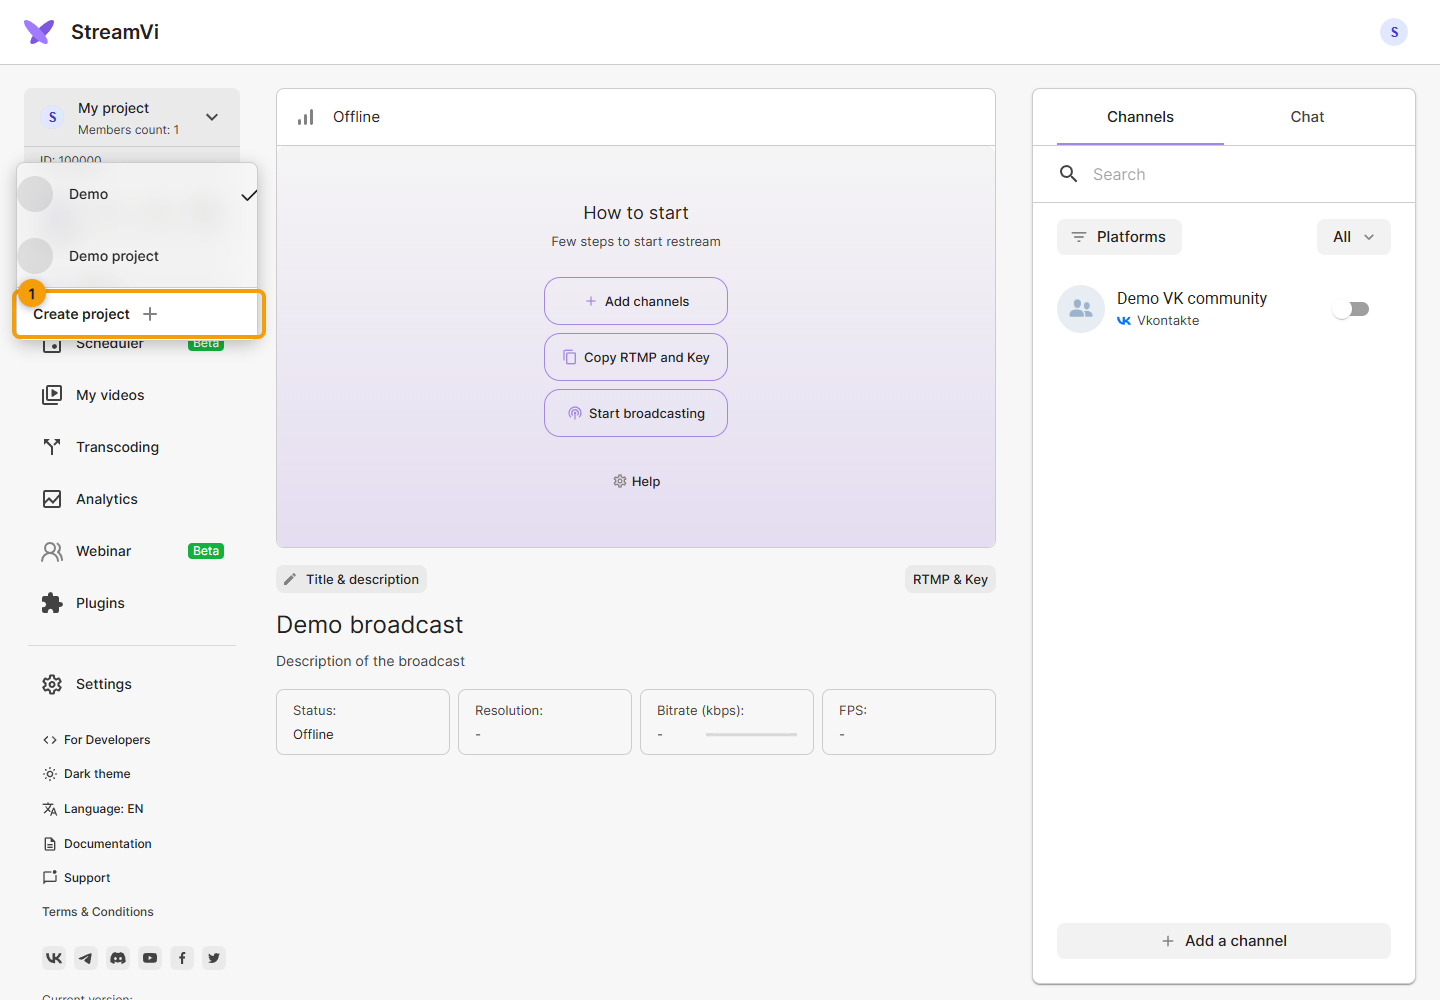Click Add a channel button
1440x1000 pixels.
click(x=1224, y=941)
